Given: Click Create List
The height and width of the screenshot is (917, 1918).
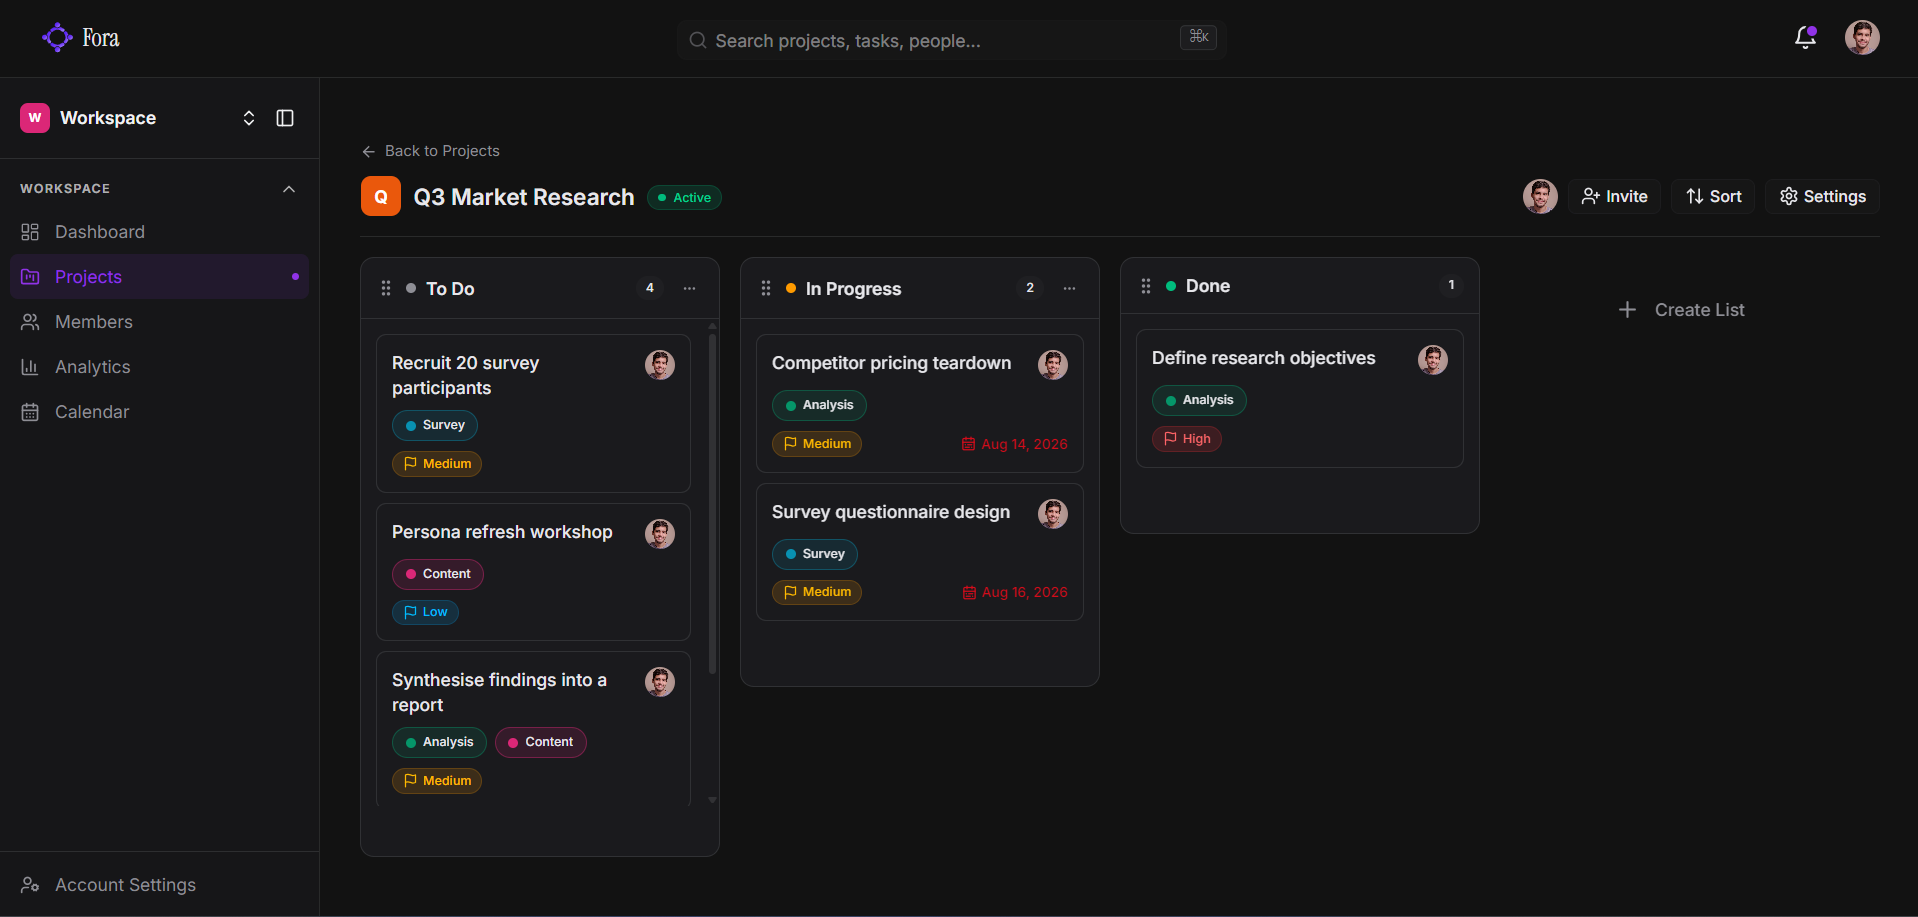Looking at the screenshot, I should click(x=1681, y=310).
